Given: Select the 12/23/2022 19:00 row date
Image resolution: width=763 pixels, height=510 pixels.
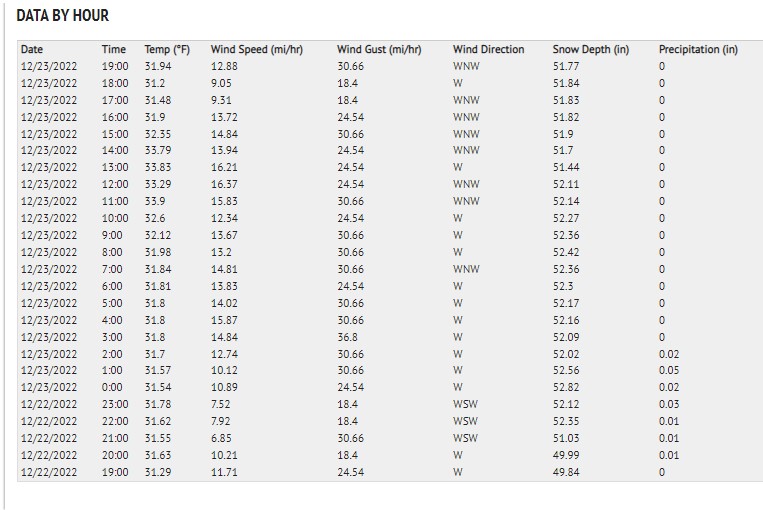Looking at the screenshot, I should point(49,66).
